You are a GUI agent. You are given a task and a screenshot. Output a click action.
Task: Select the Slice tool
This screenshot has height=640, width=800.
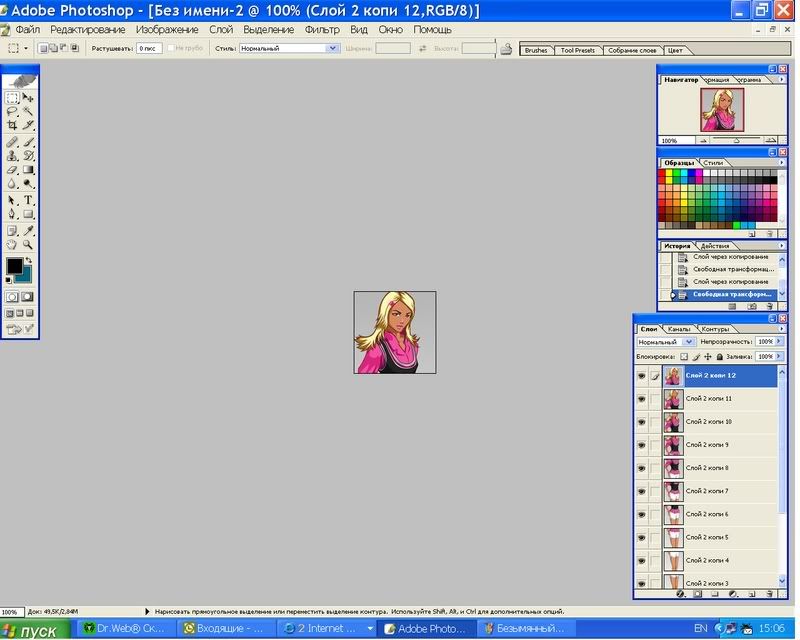(28, 125)
